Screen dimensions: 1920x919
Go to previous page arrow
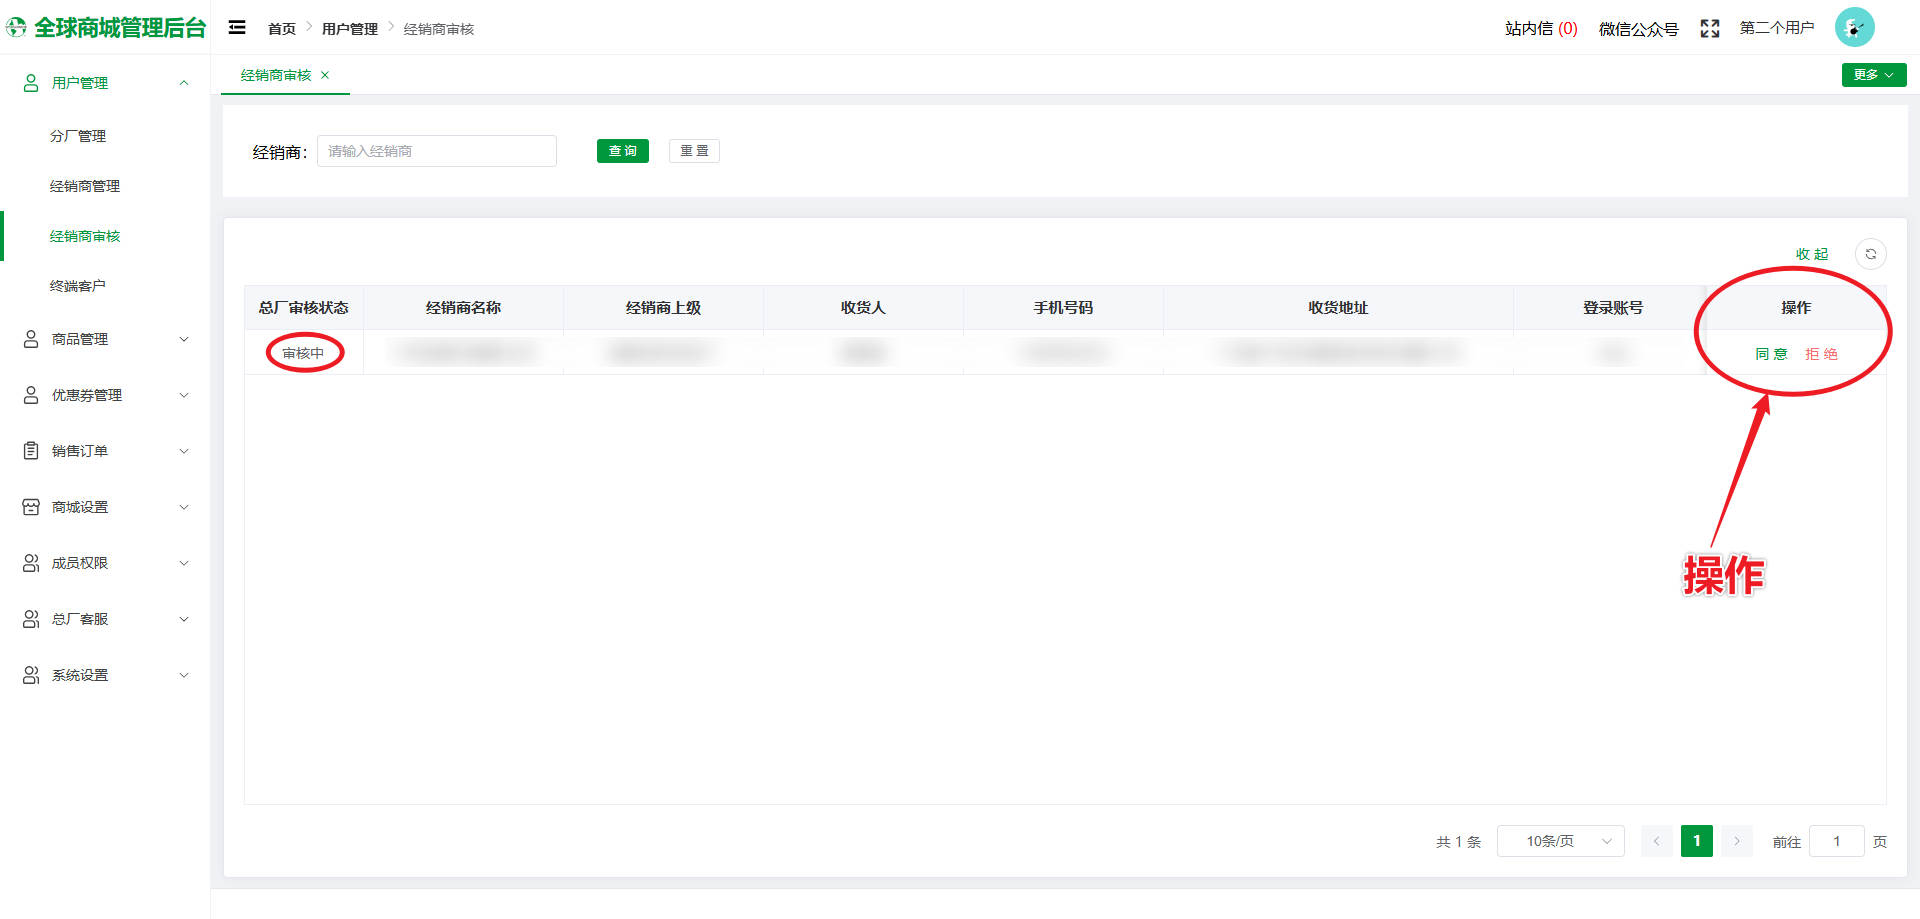1656,841
